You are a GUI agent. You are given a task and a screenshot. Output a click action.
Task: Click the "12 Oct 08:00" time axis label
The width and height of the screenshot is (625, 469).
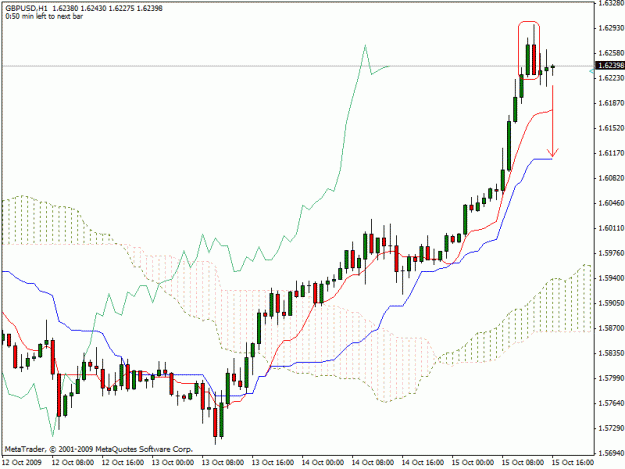[x=73, y=463]
